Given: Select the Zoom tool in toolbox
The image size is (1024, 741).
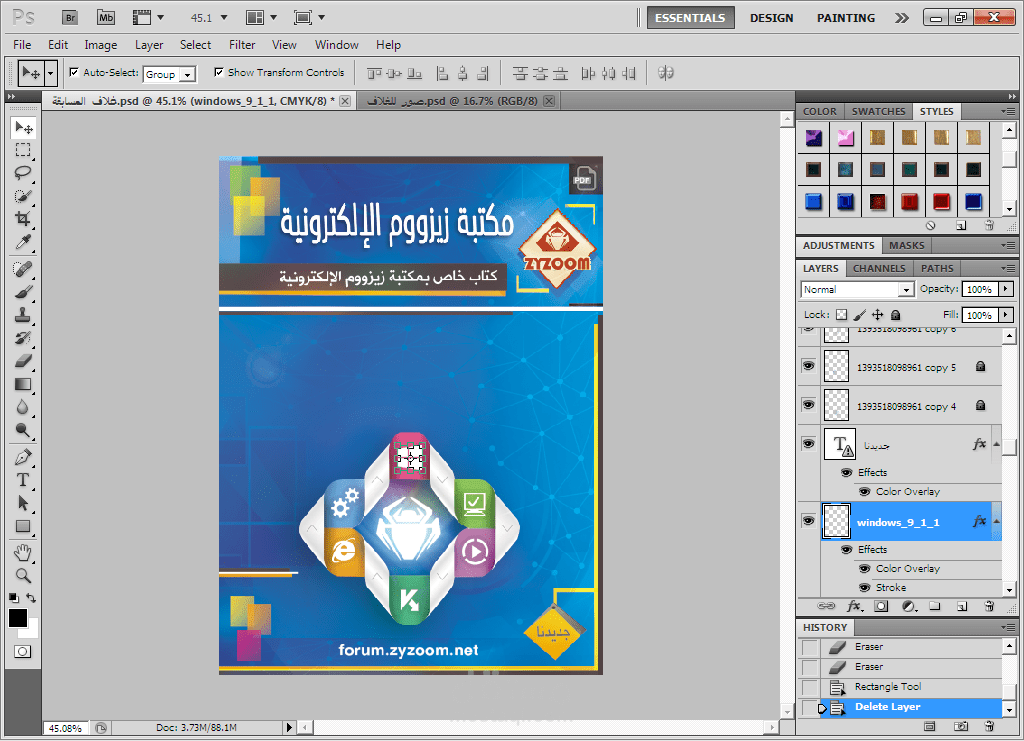Looking at the screenshot, I should click(x=23, y=576).
